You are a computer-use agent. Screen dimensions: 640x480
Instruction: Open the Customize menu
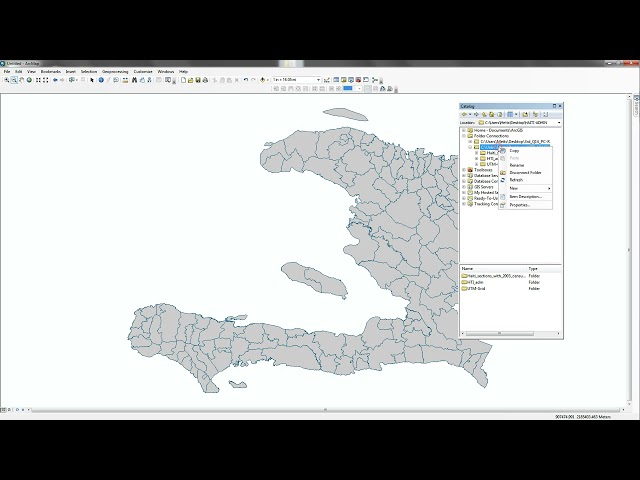pos(143,71)
